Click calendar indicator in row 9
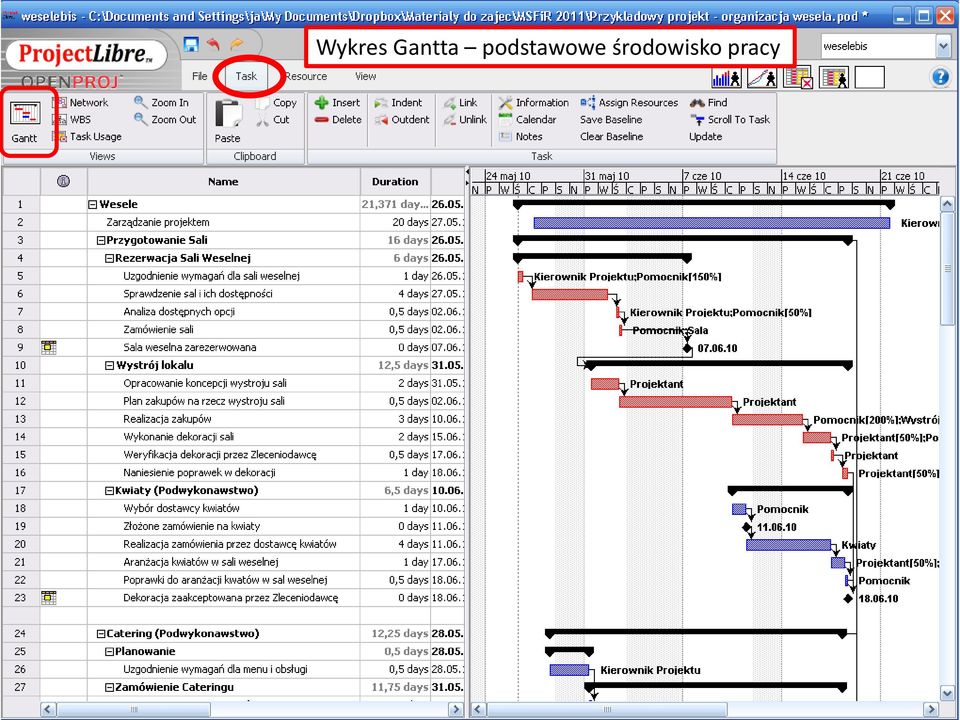The width and height of the screenshot is (960, 720). pyautogui.click(x=48, y=348)
